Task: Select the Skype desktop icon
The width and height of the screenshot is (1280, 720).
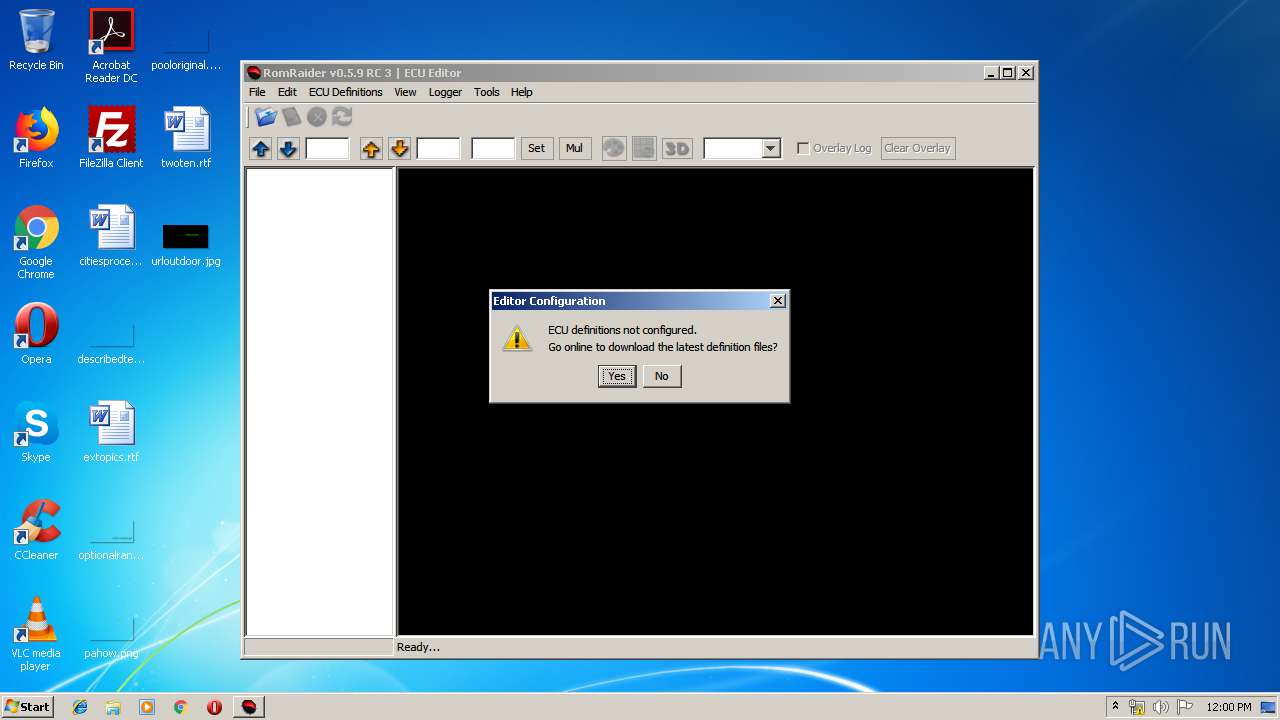Action: (x=36, y=432)
